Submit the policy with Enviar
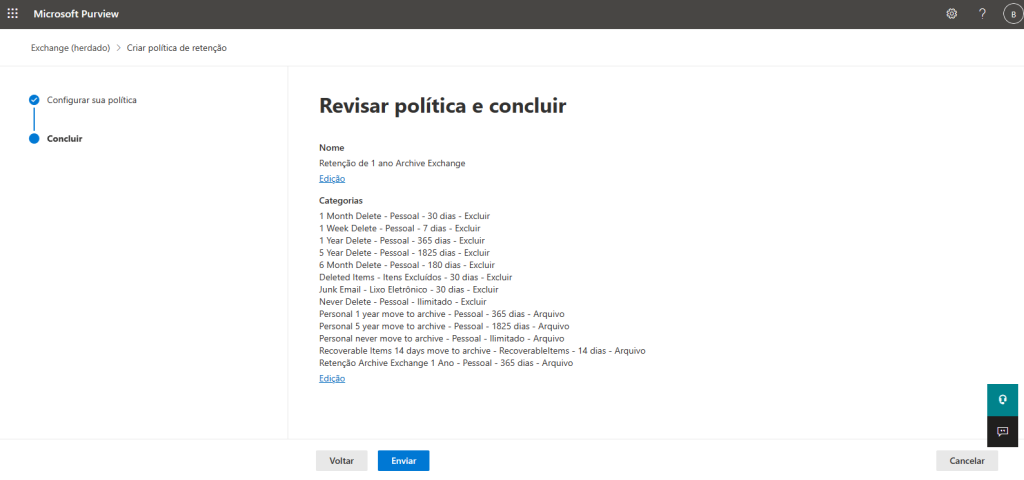The width and height of the screenshot is (1024, 480). [403, 461]
